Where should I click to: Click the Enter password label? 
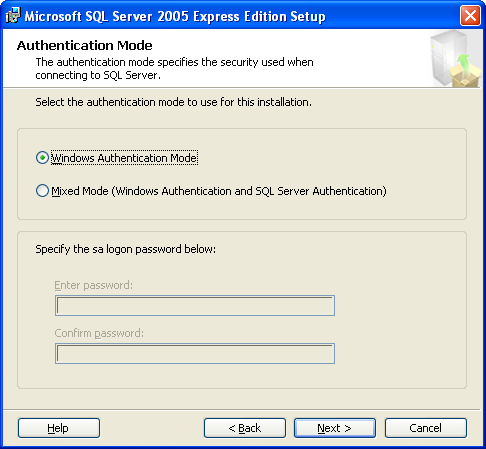point(93,285)
